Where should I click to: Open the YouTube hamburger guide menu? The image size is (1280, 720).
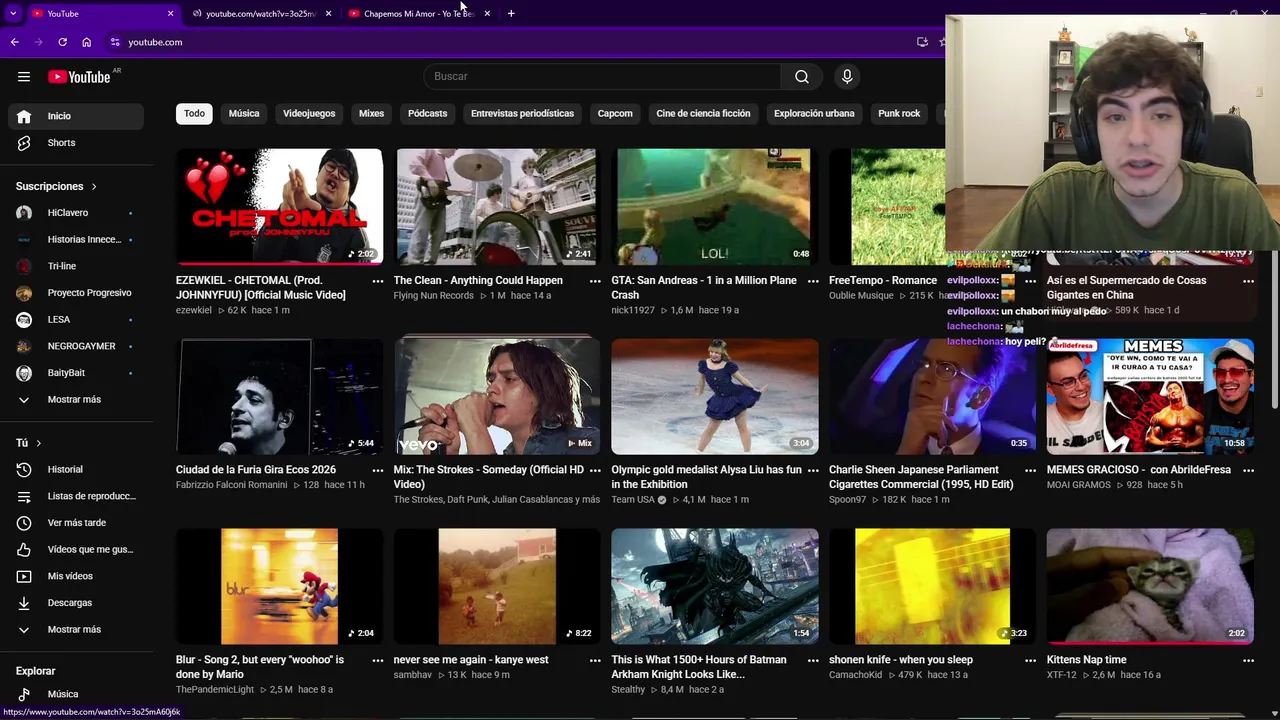pos(24,77)
